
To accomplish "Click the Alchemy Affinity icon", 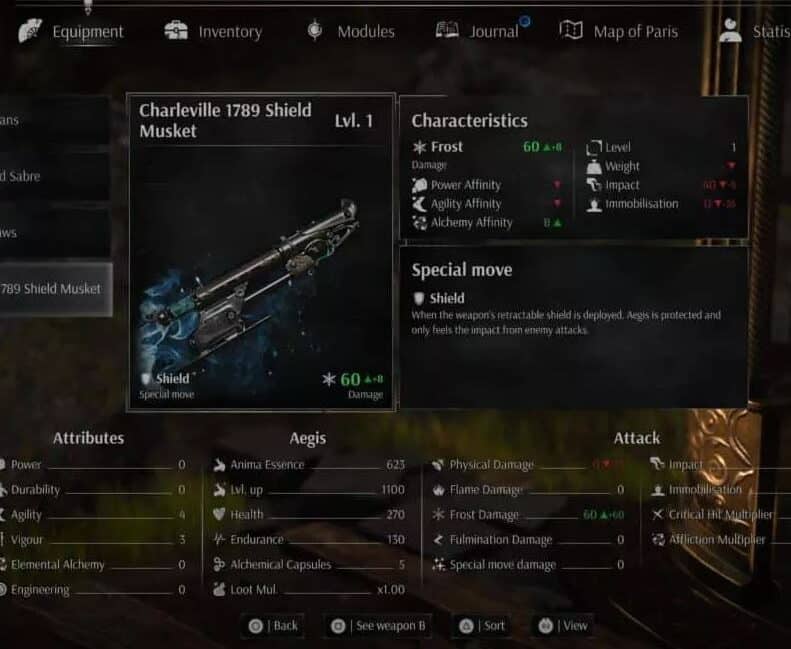I will [419, 222].
